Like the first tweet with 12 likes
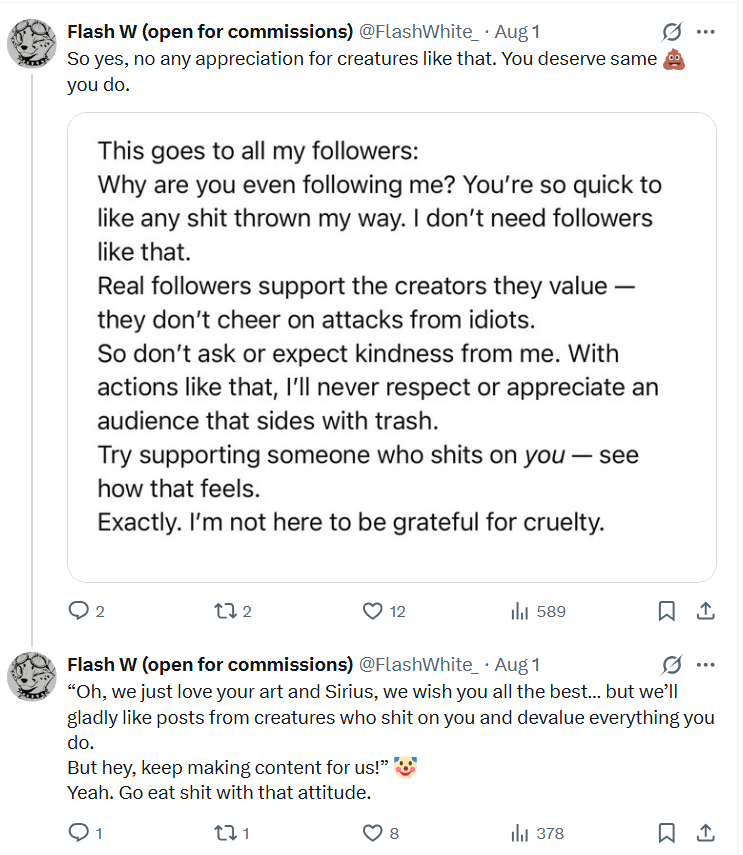The height and width of the screenshot is (855, 743). (x=373, y=611)
